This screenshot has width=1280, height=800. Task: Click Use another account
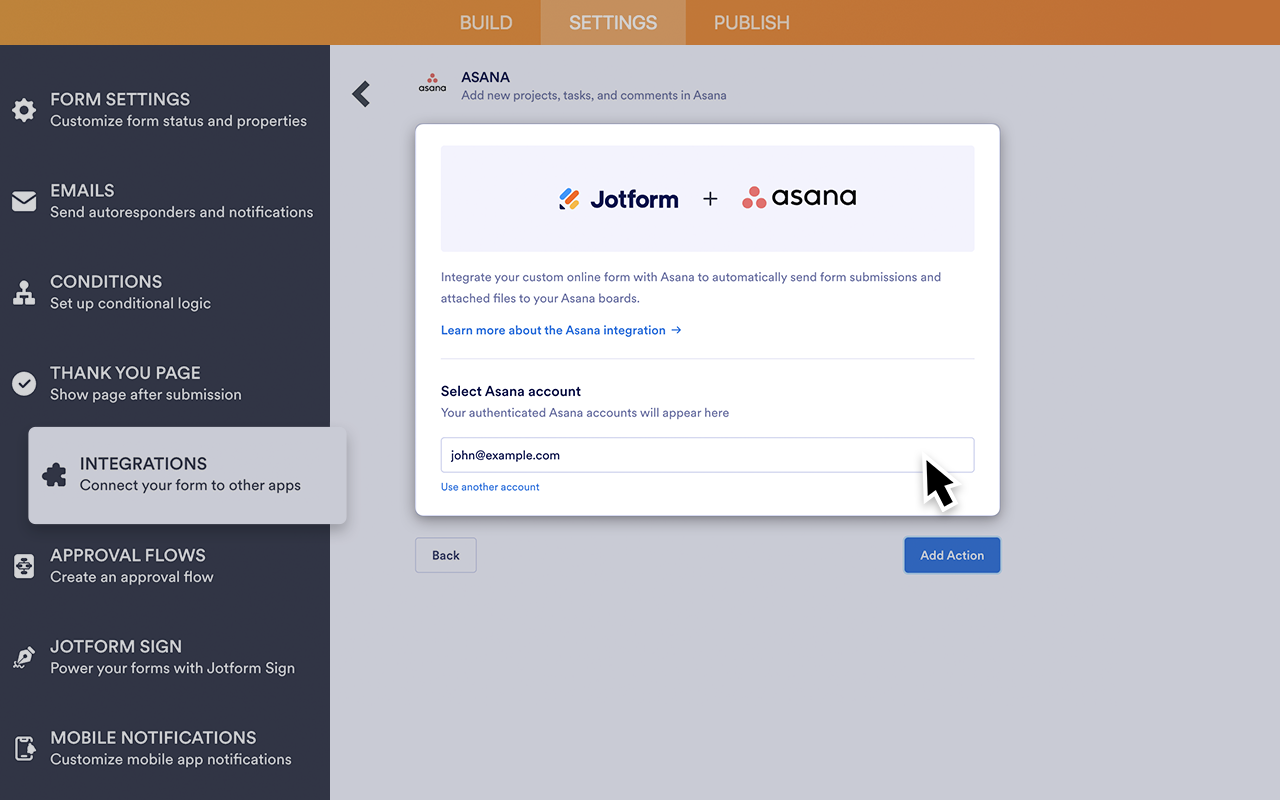click(x=490, y=487)
